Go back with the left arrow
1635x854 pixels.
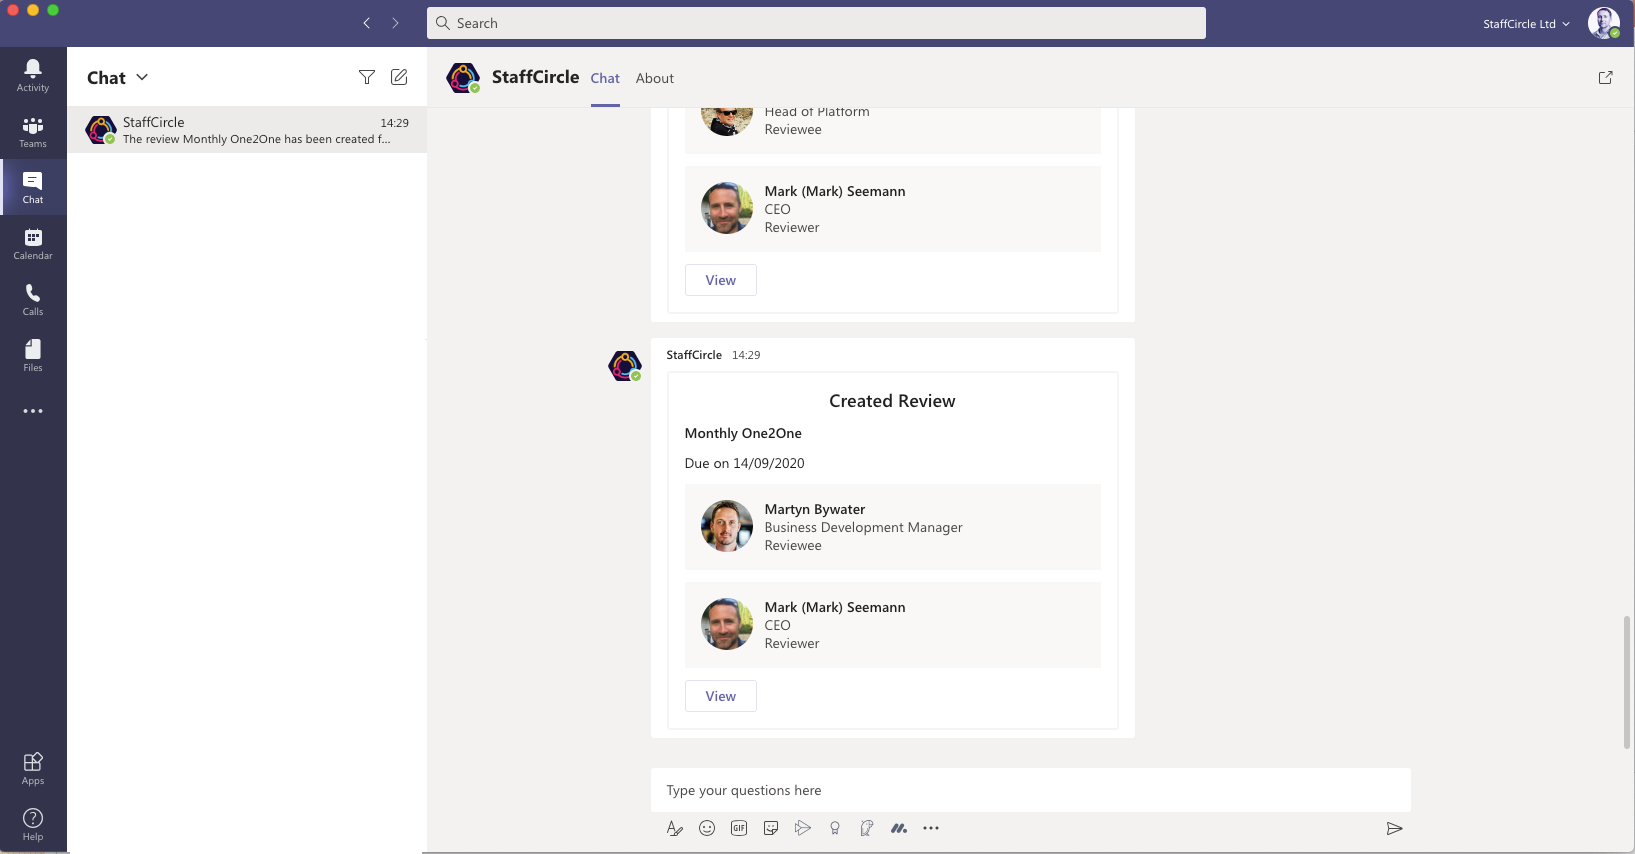[367, 23]
